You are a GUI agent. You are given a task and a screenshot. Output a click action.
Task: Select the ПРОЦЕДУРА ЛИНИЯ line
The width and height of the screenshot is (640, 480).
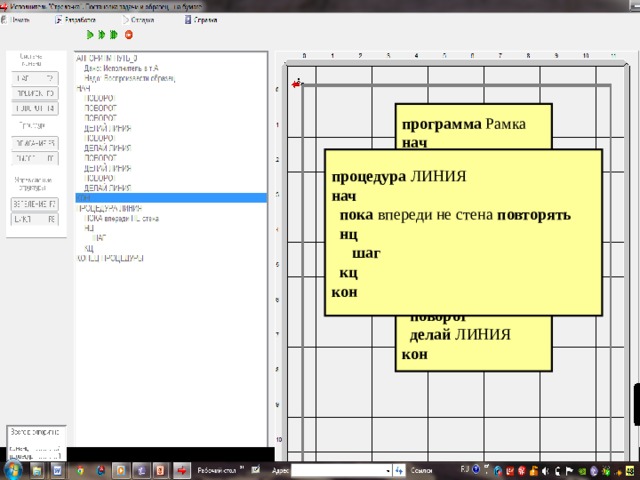109,208
